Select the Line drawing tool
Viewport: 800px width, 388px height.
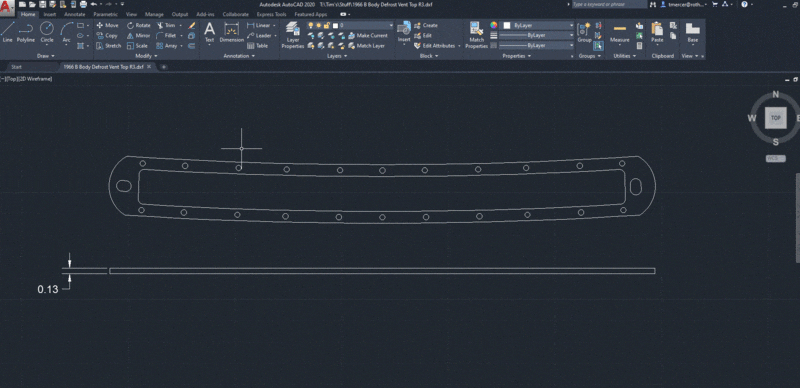pos(7,33)
